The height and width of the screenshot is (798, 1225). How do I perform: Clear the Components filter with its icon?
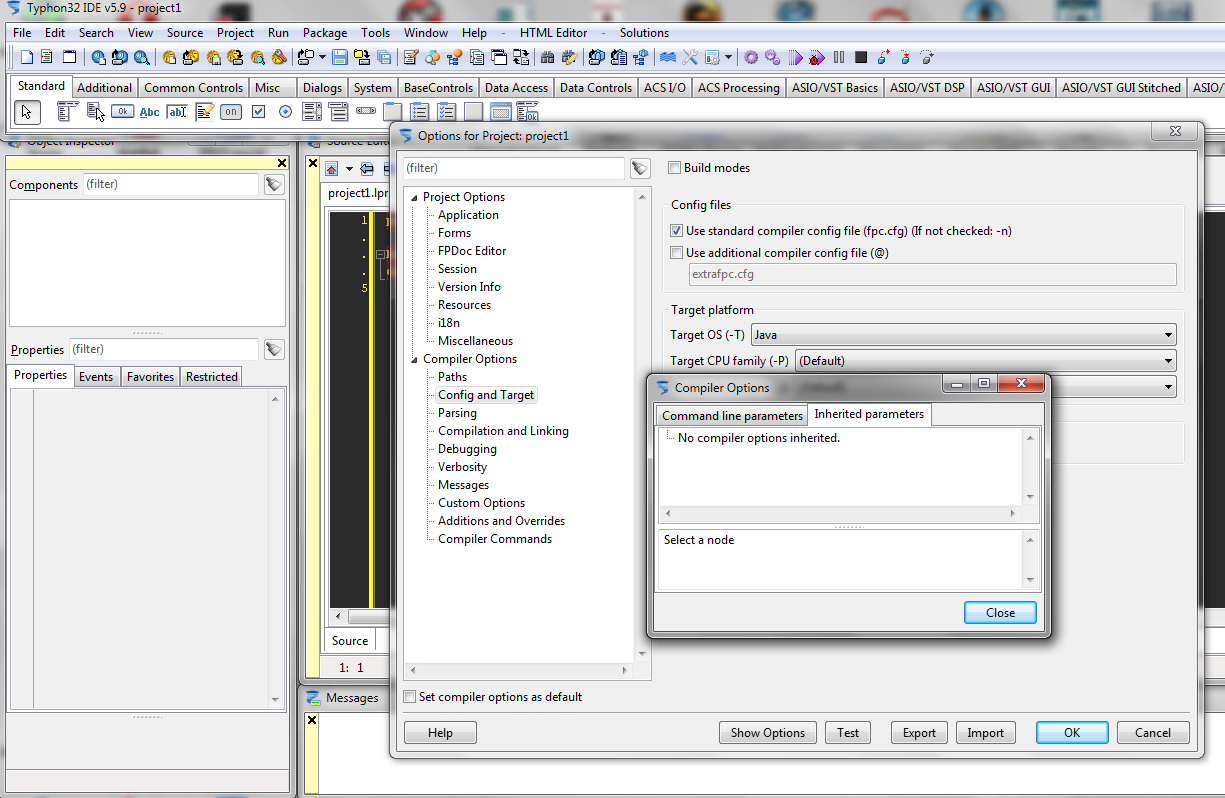(x=274, y=184)
